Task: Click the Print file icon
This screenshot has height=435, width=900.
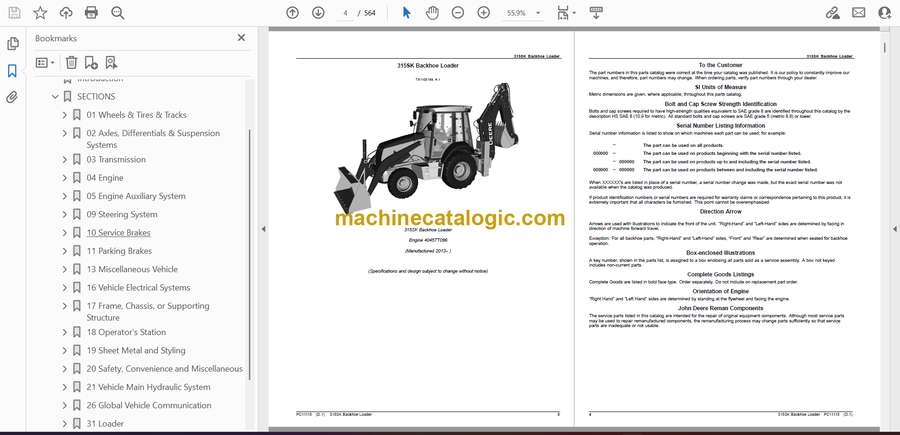Action: point(92,13)
